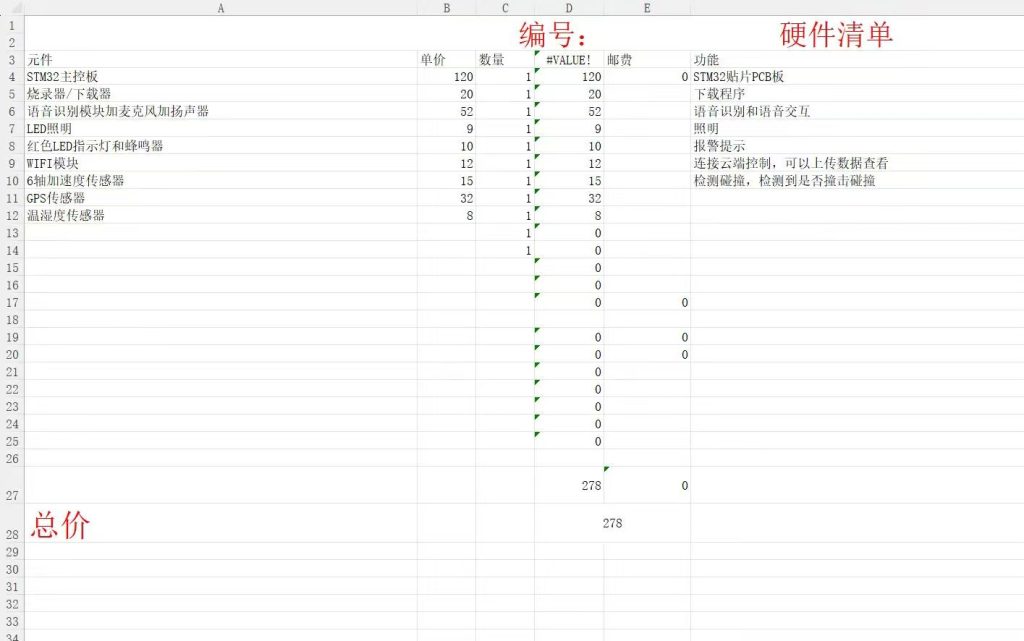Click the error triangle beside the WIFI模块 subtotal 12
The image size is (1024, 641).
click(537, 158)
